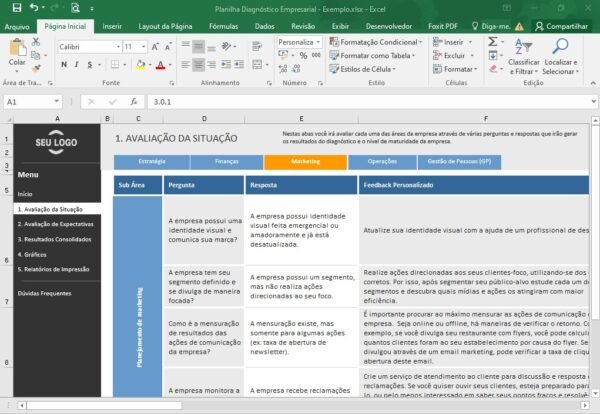Toggle bold N formatting
The image size is (600, 414).
point(64,65)
